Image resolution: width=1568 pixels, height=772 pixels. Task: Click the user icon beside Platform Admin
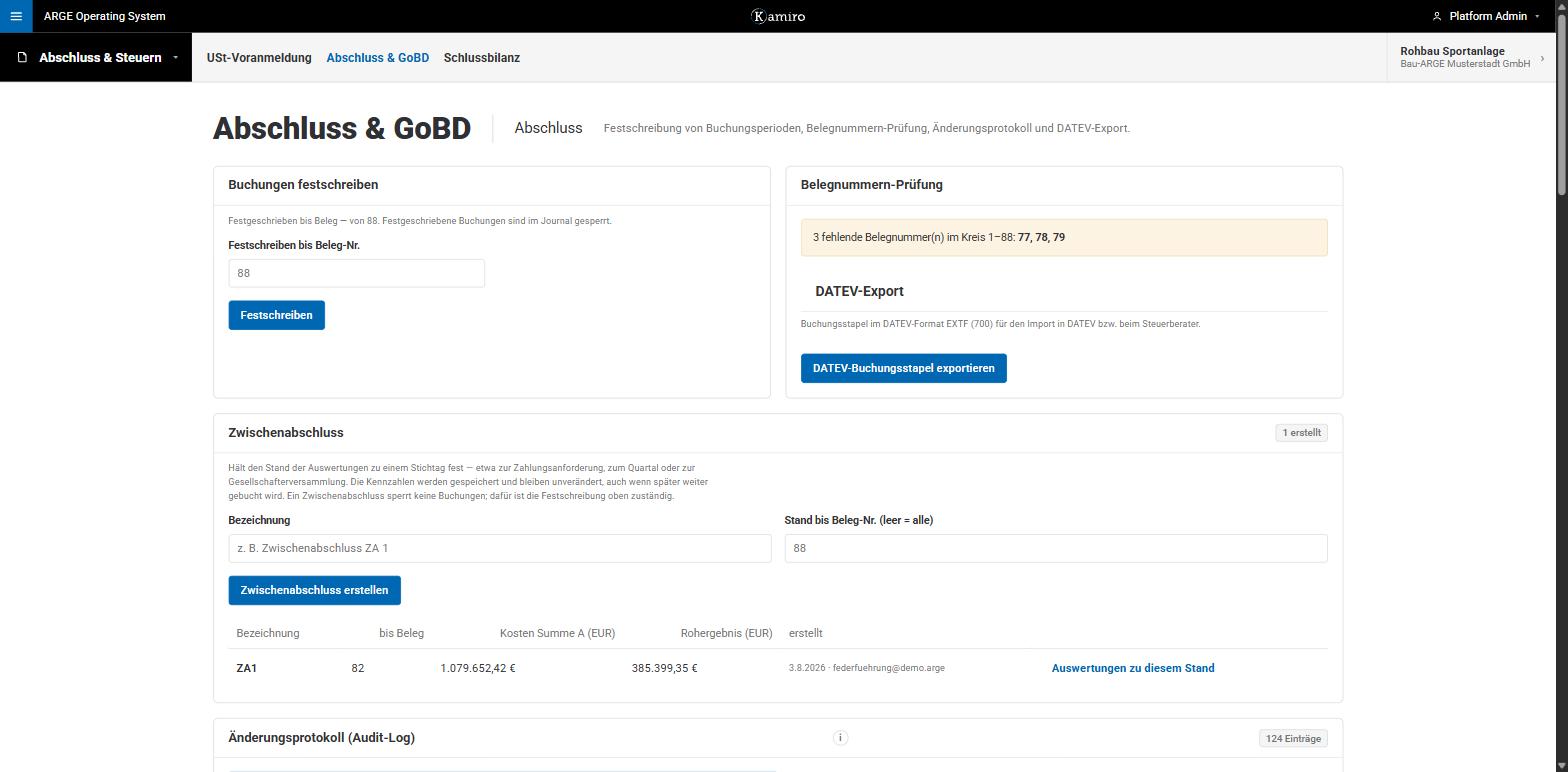[x=1437, y=16]
